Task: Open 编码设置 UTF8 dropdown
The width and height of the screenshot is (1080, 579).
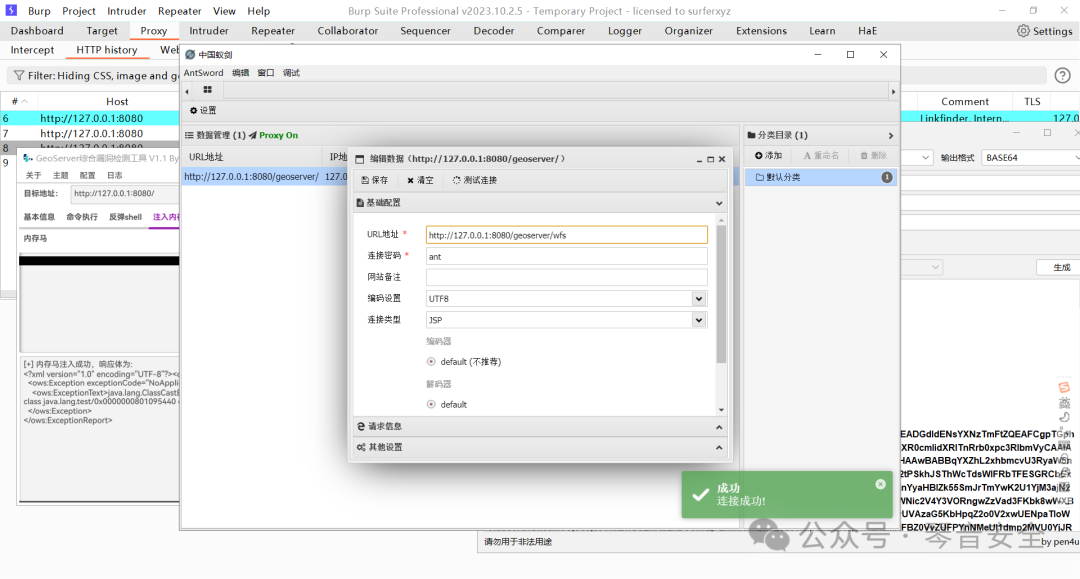Action: [698, 298]
